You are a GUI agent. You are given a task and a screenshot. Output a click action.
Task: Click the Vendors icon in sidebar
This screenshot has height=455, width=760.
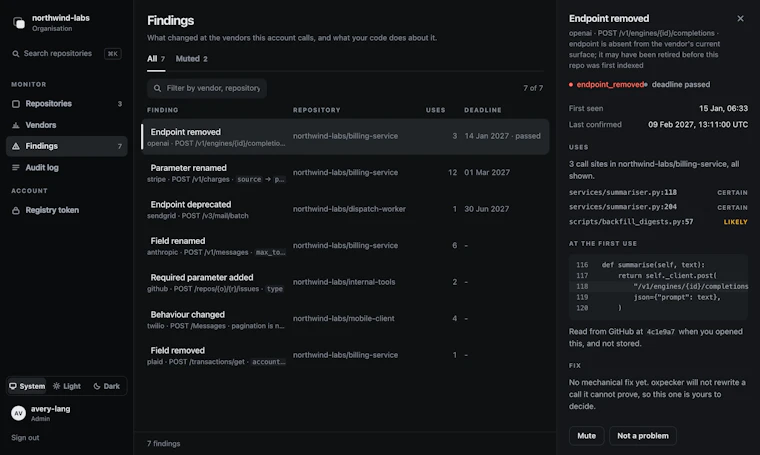[16, 125]
